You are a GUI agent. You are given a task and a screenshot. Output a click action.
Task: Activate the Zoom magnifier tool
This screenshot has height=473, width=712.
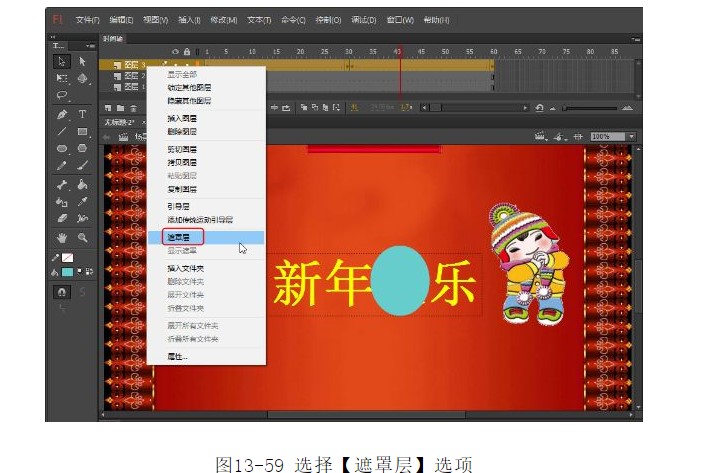pos(82,237)
